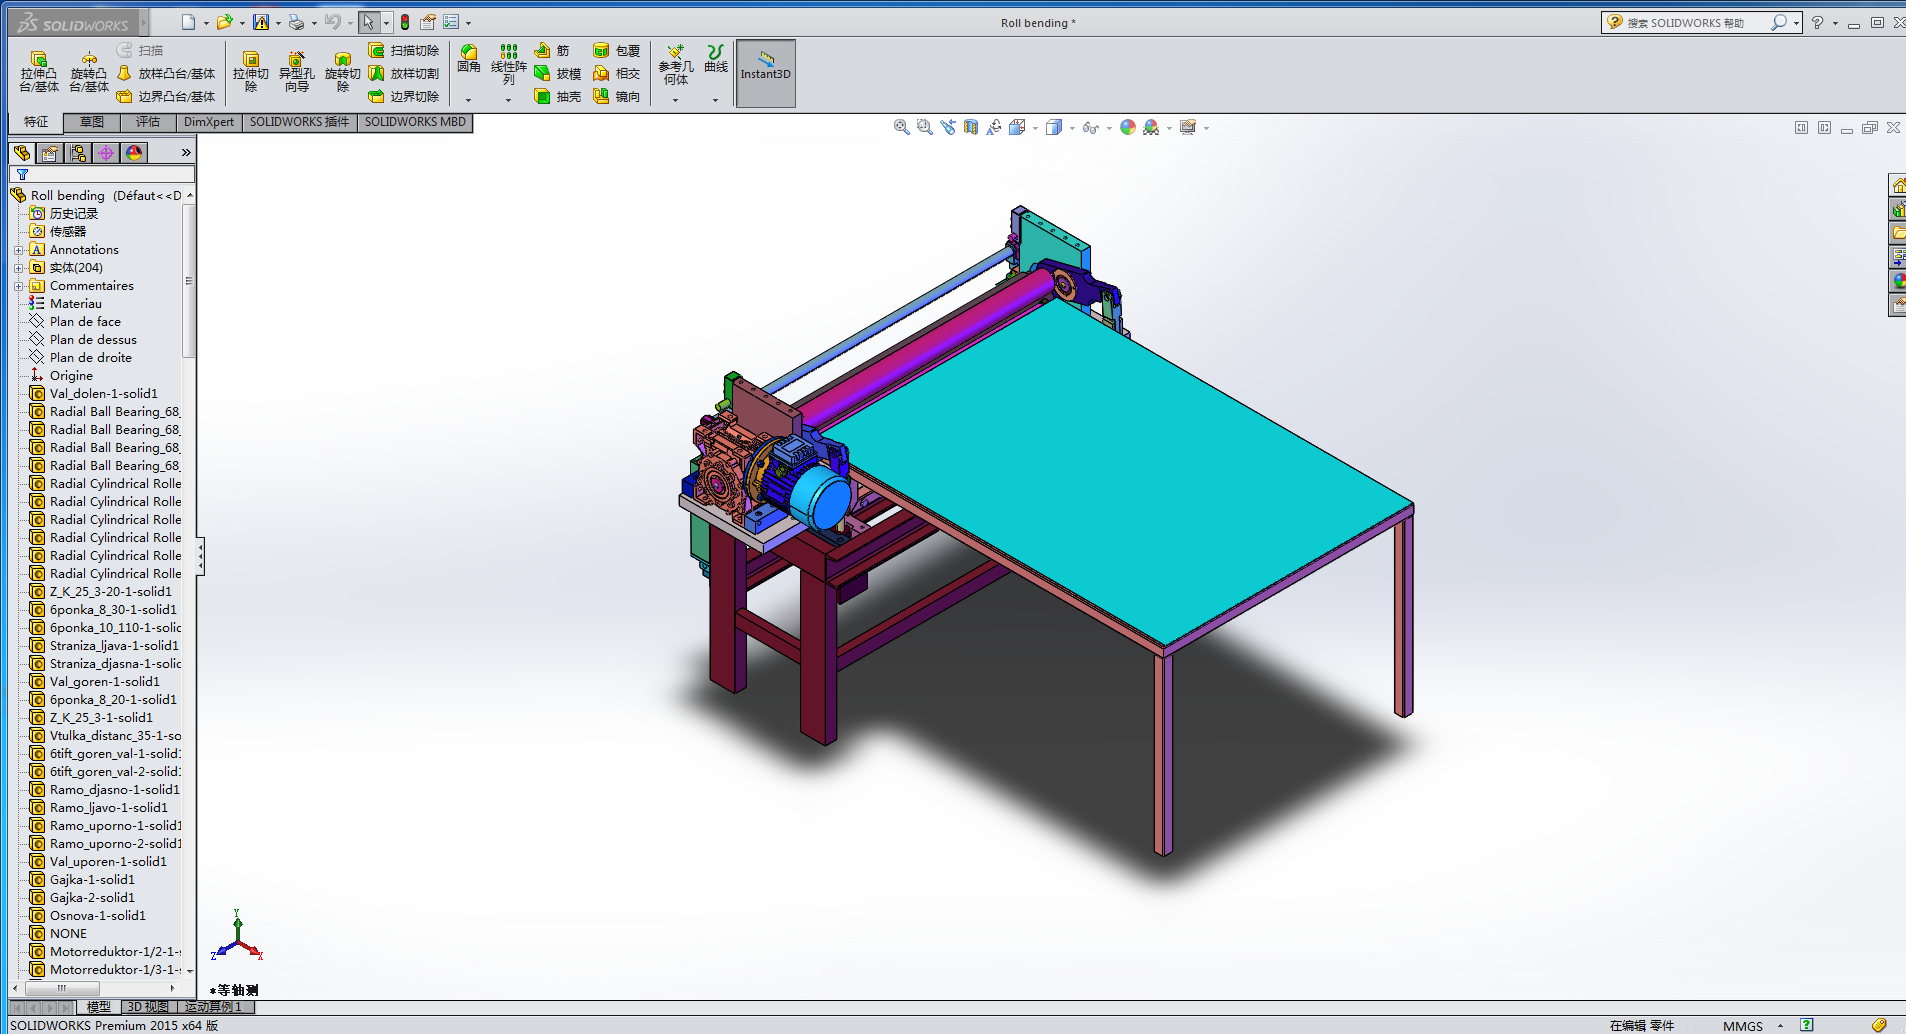Image resolution: width=1906 pixels, height=1034 pixels.
Task: Click the 扫描切除 swept cut tool
Action: pos(404,50)
